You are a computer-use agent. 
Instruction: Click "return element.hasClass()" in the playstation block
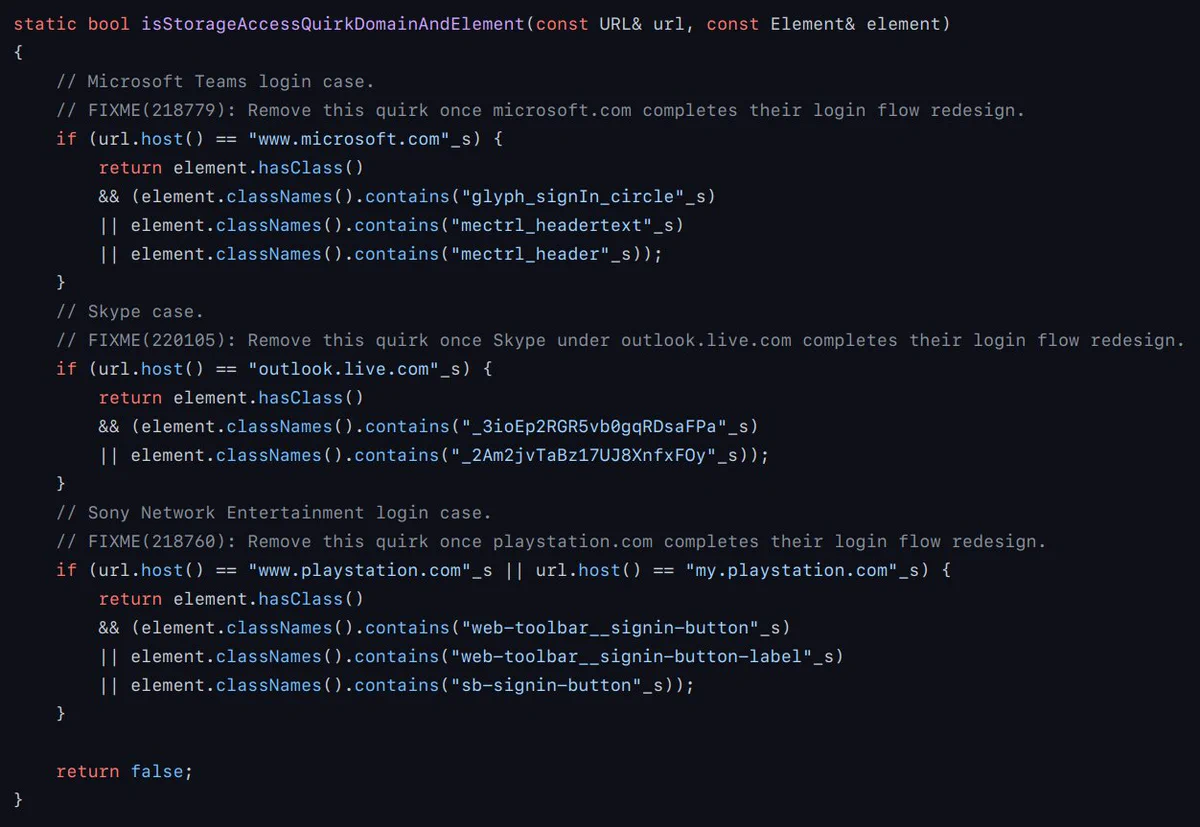coord(231,598)
